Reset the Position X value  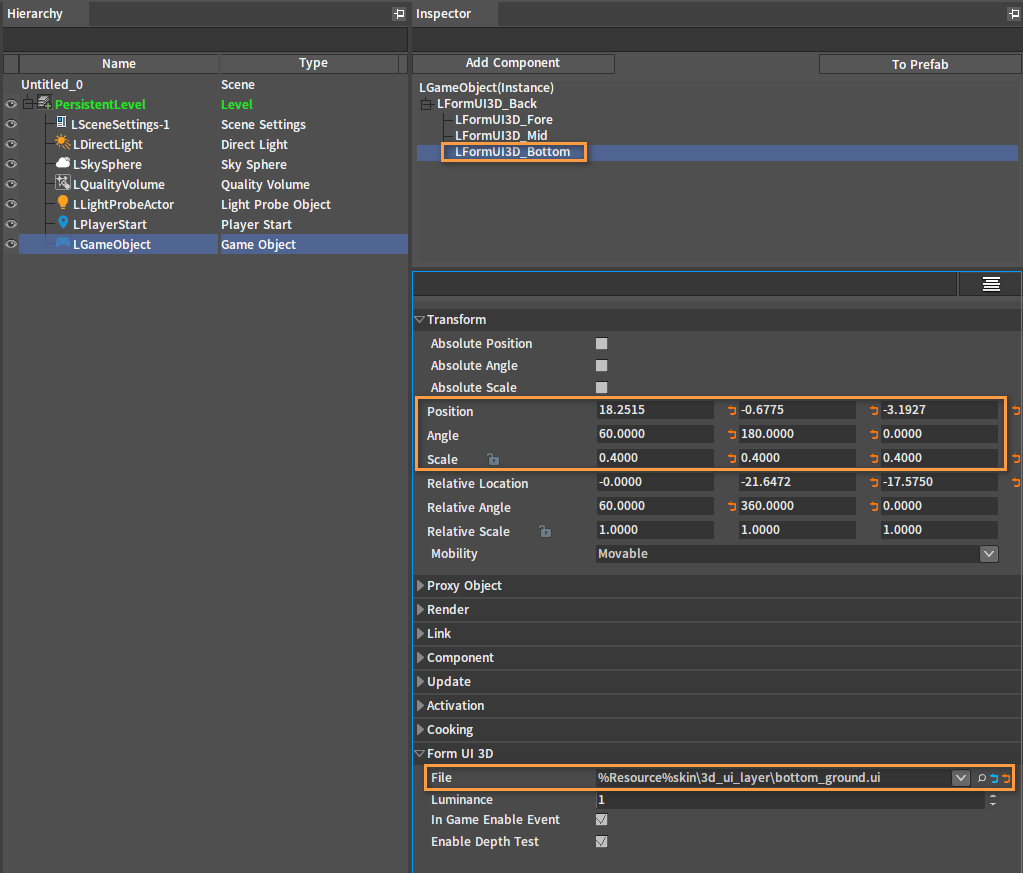click(731, 410)
